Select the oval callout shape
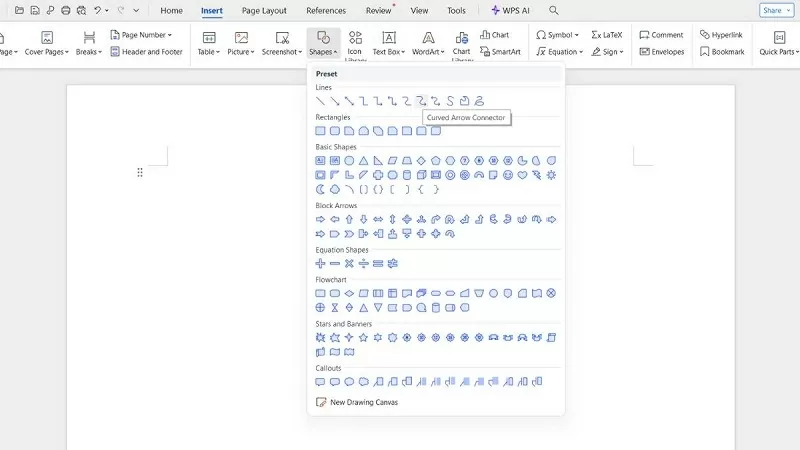The width and height of the screenshot is (800, 450). 350,381
